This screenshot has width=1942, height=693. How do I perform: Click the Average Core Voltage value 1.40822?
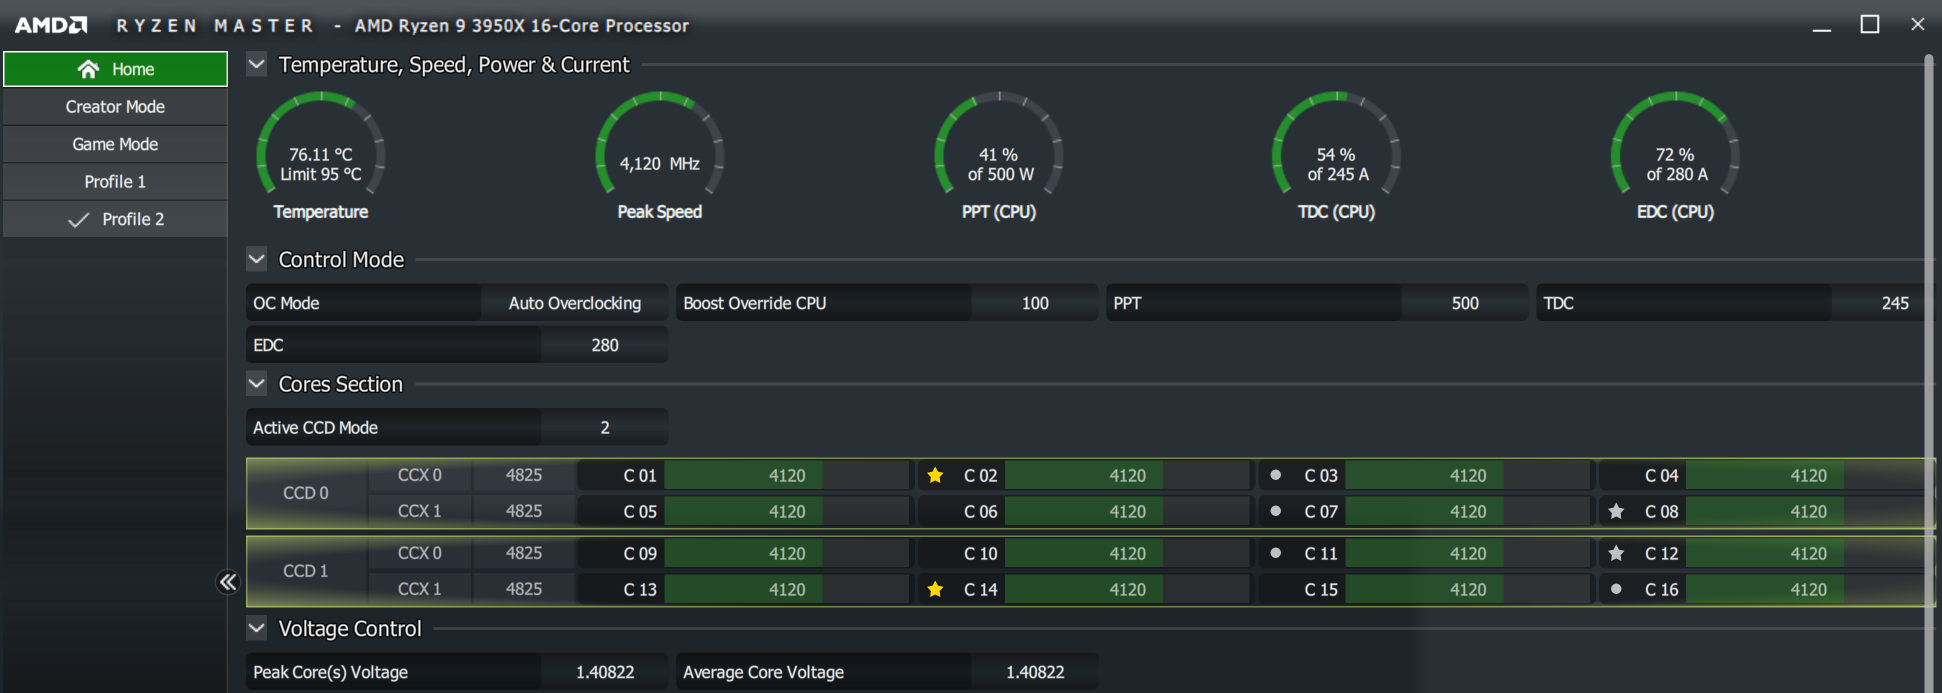(x=1035, y=672)
